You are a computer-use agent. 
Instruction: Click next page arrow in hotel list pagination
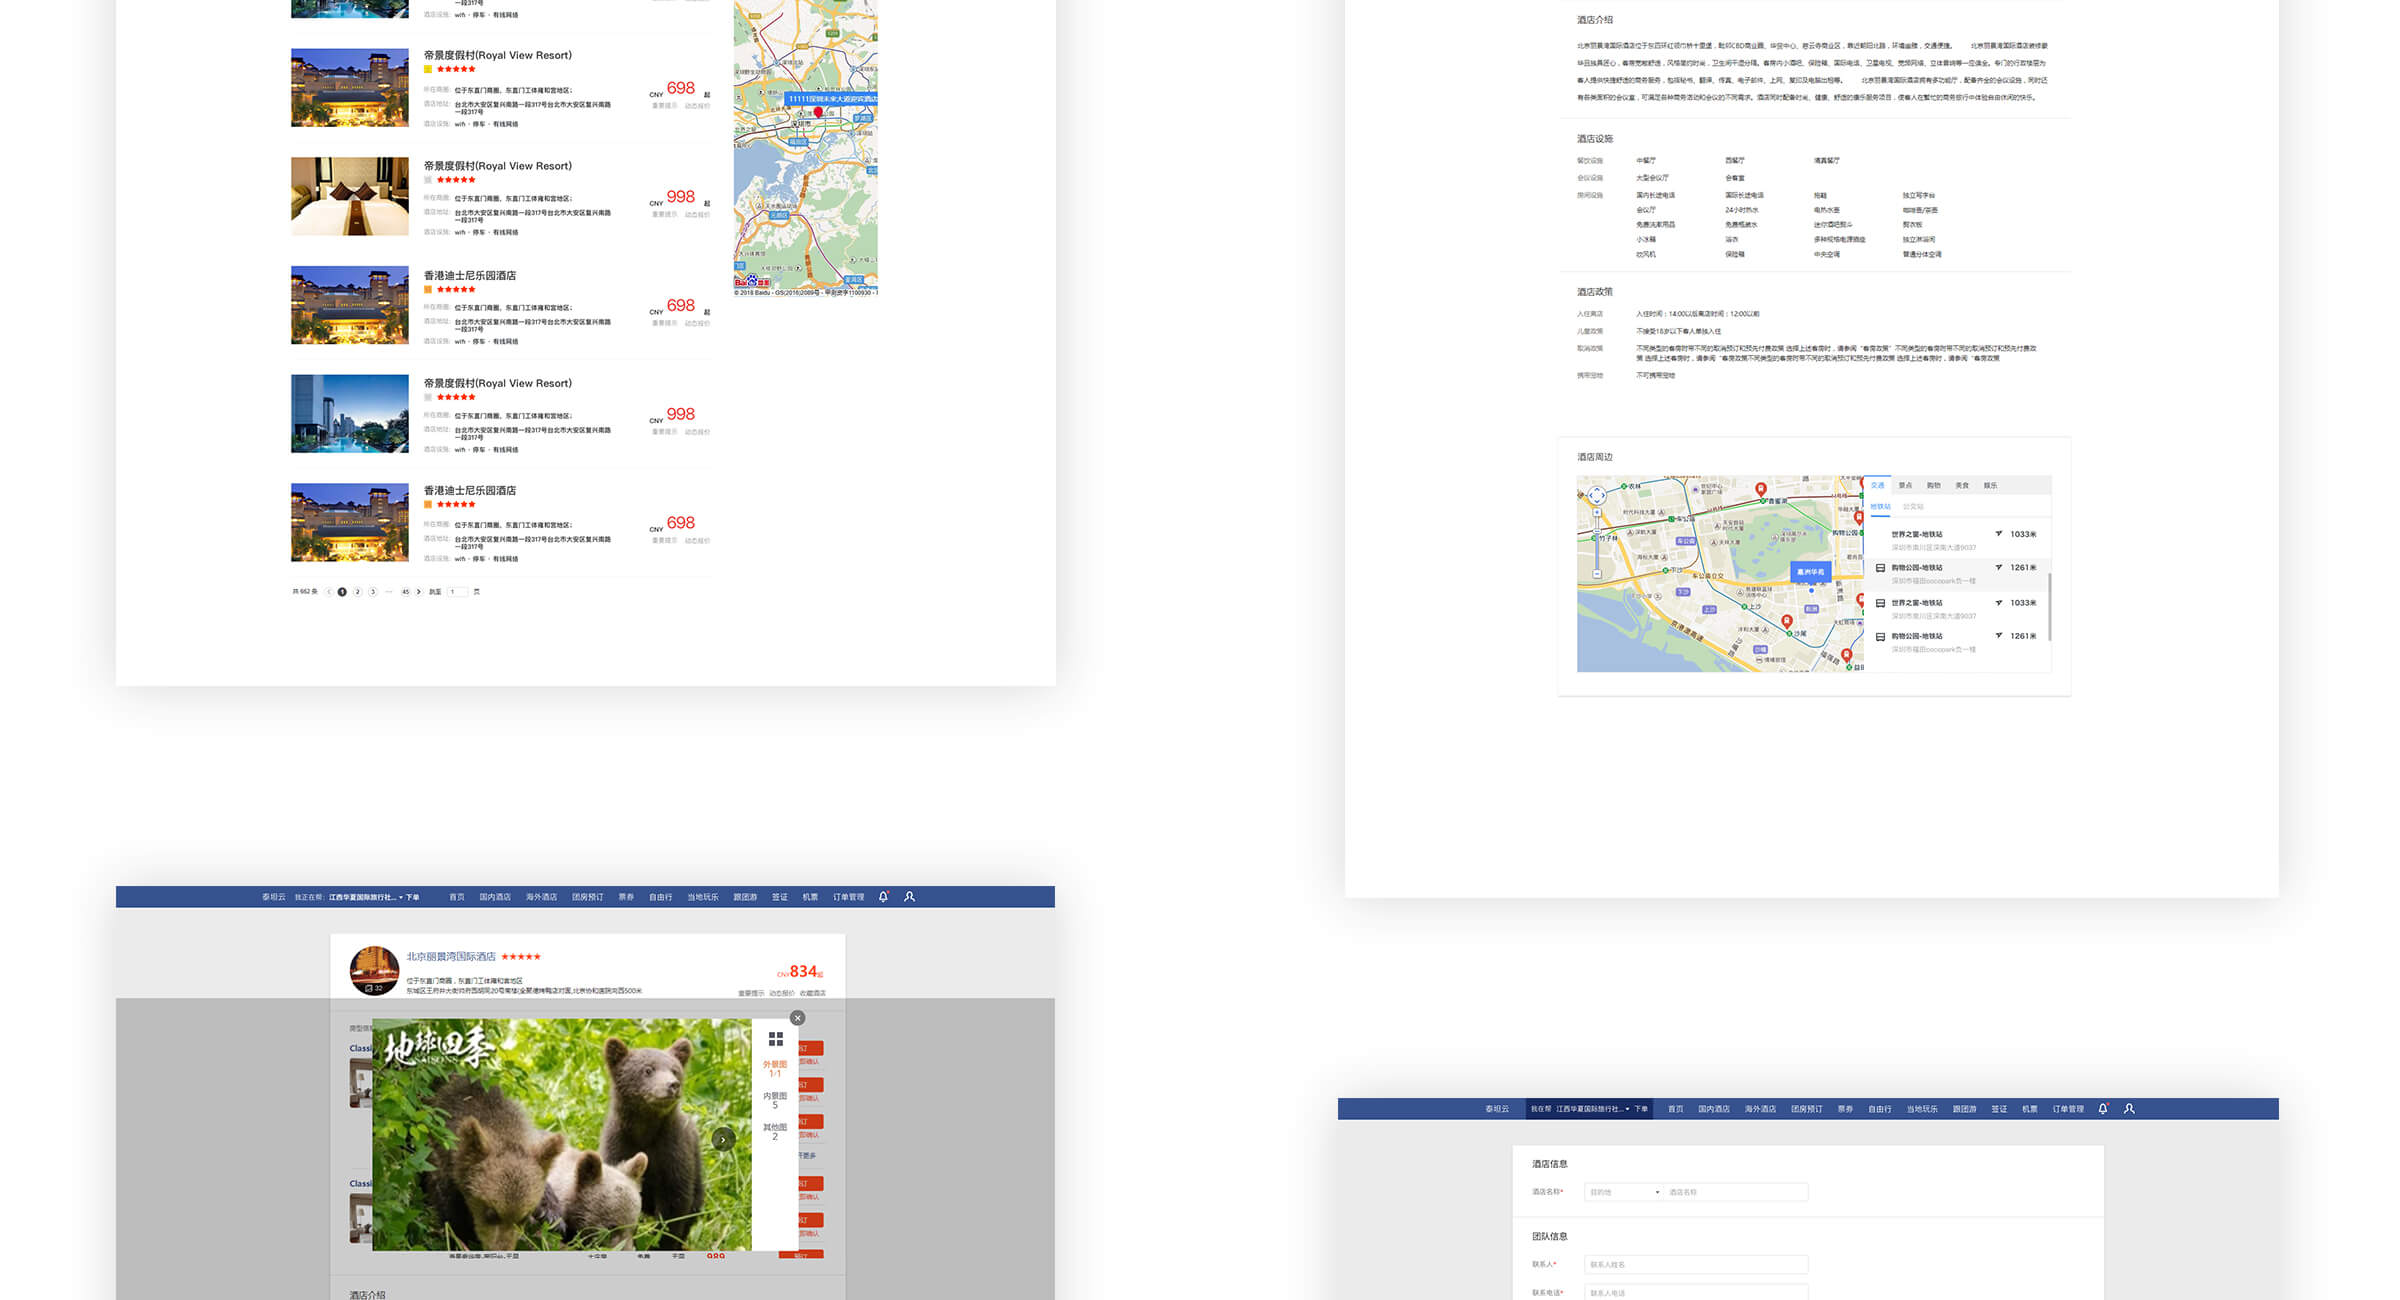coord(419,592)
